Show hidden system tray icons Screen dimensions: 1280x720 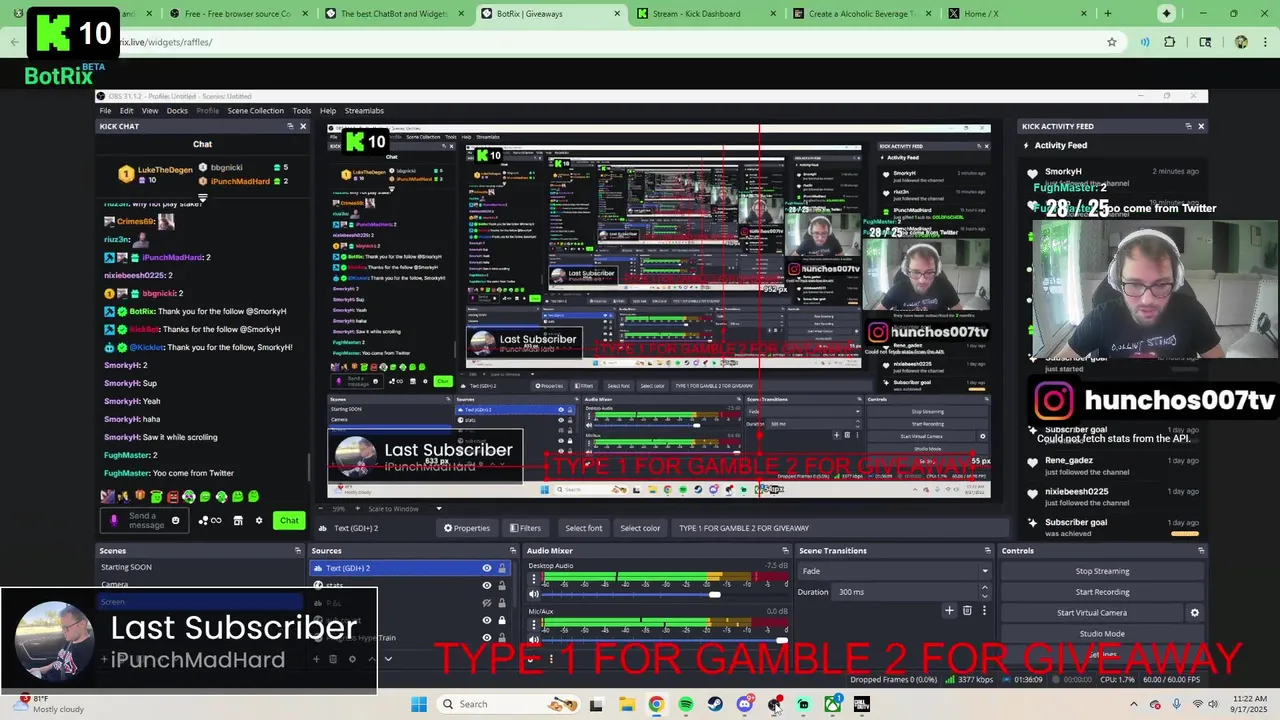(1133, 704)
